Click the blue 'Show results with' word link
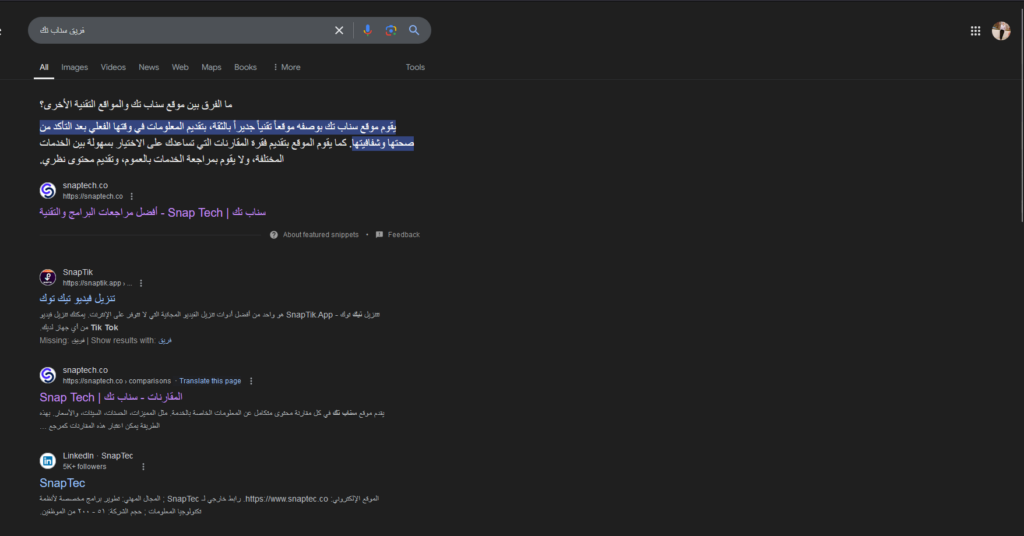Image resolution: width=1024 pixels, height=536 pixels. click(x=165, y=341)
